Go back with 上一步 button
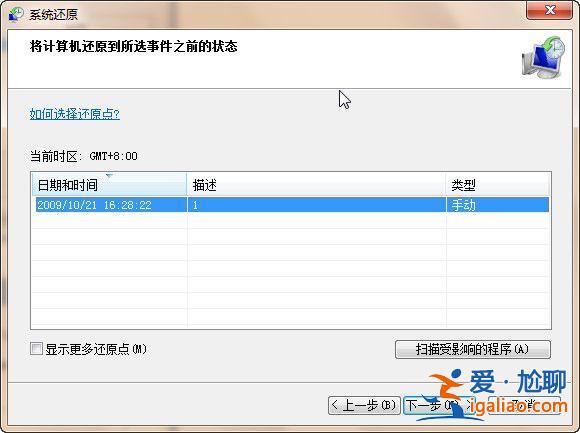The image size is (580, 433). tap(364, 405)
